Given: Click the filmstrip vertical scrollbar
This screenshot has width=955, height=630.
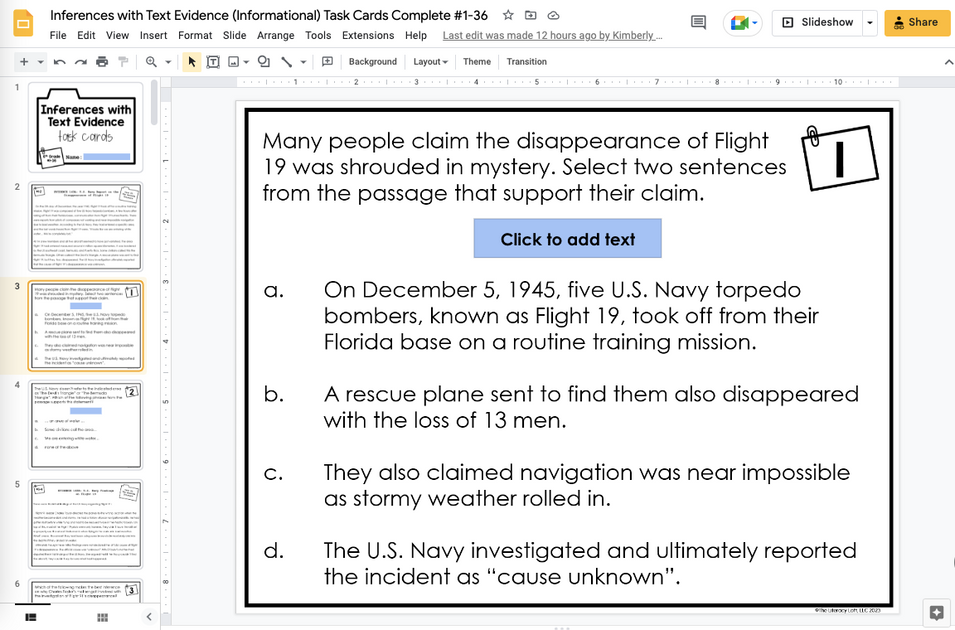Looking at the screenshot, I should point(155,102).
